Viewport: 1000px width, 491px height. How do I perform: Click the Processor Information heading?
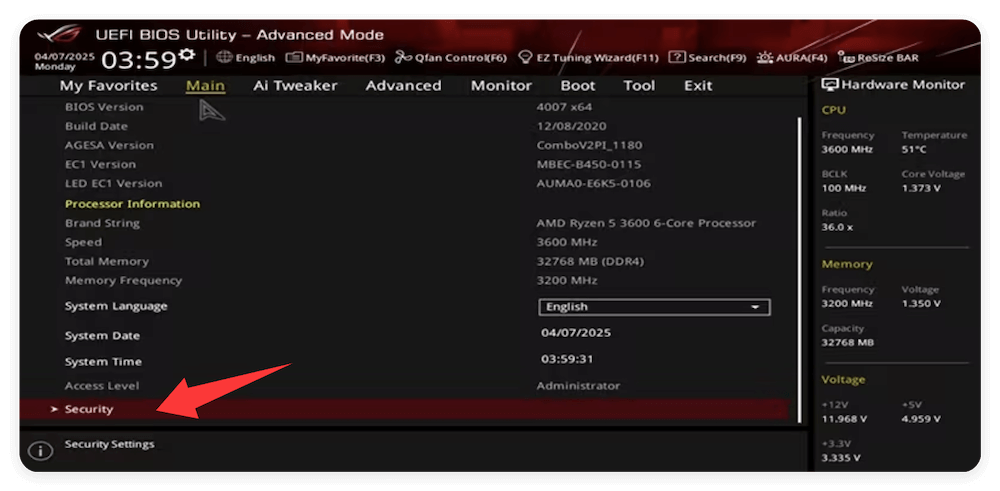[133, 204]
